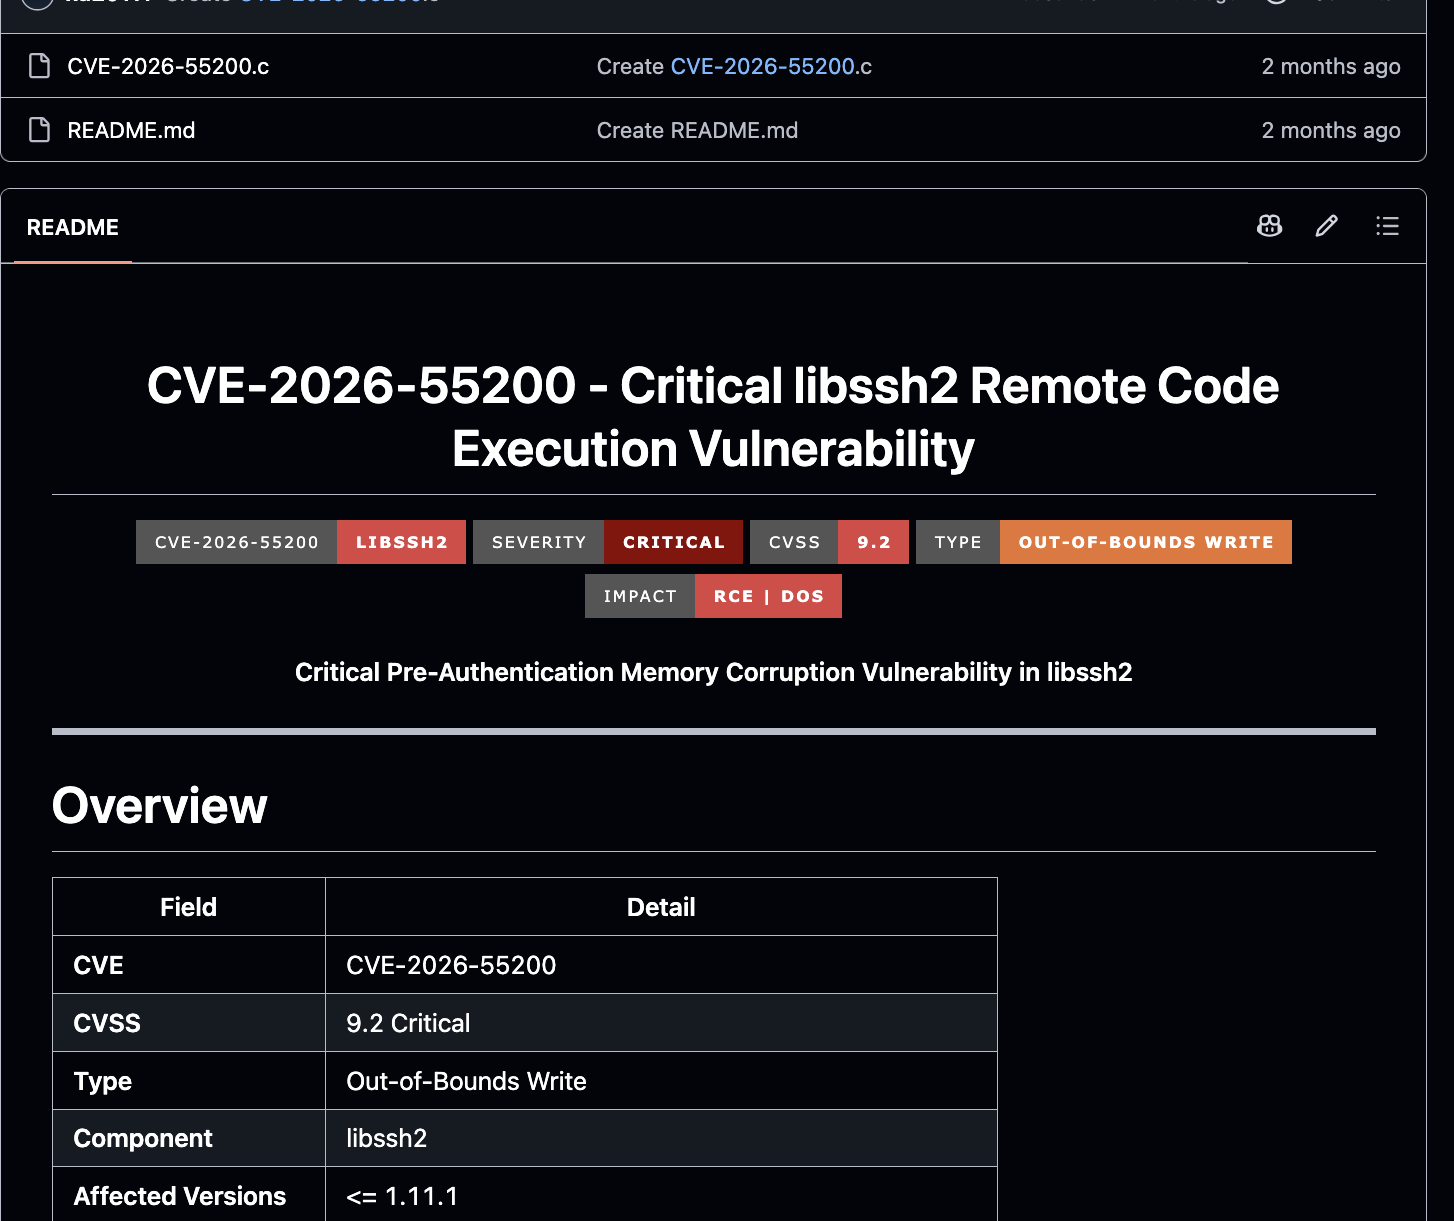Click the 'CVE' field cell in the table
The image size is (1454, 1221).
tap(189, 965)
